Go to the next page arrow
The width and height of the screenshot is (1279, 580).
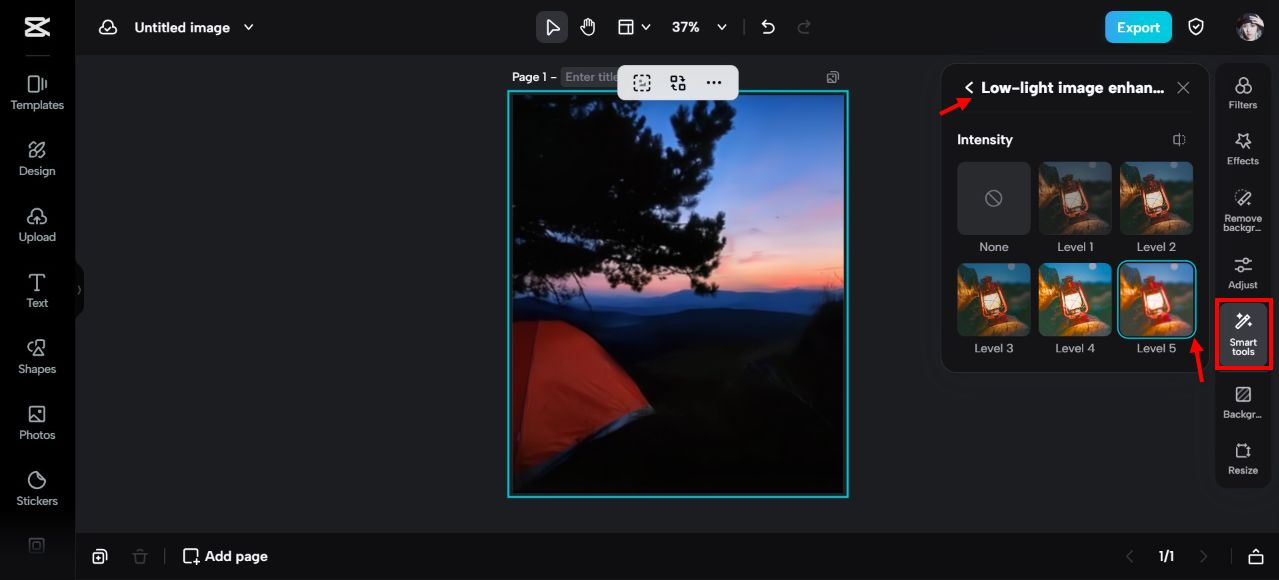(1204, 556)
